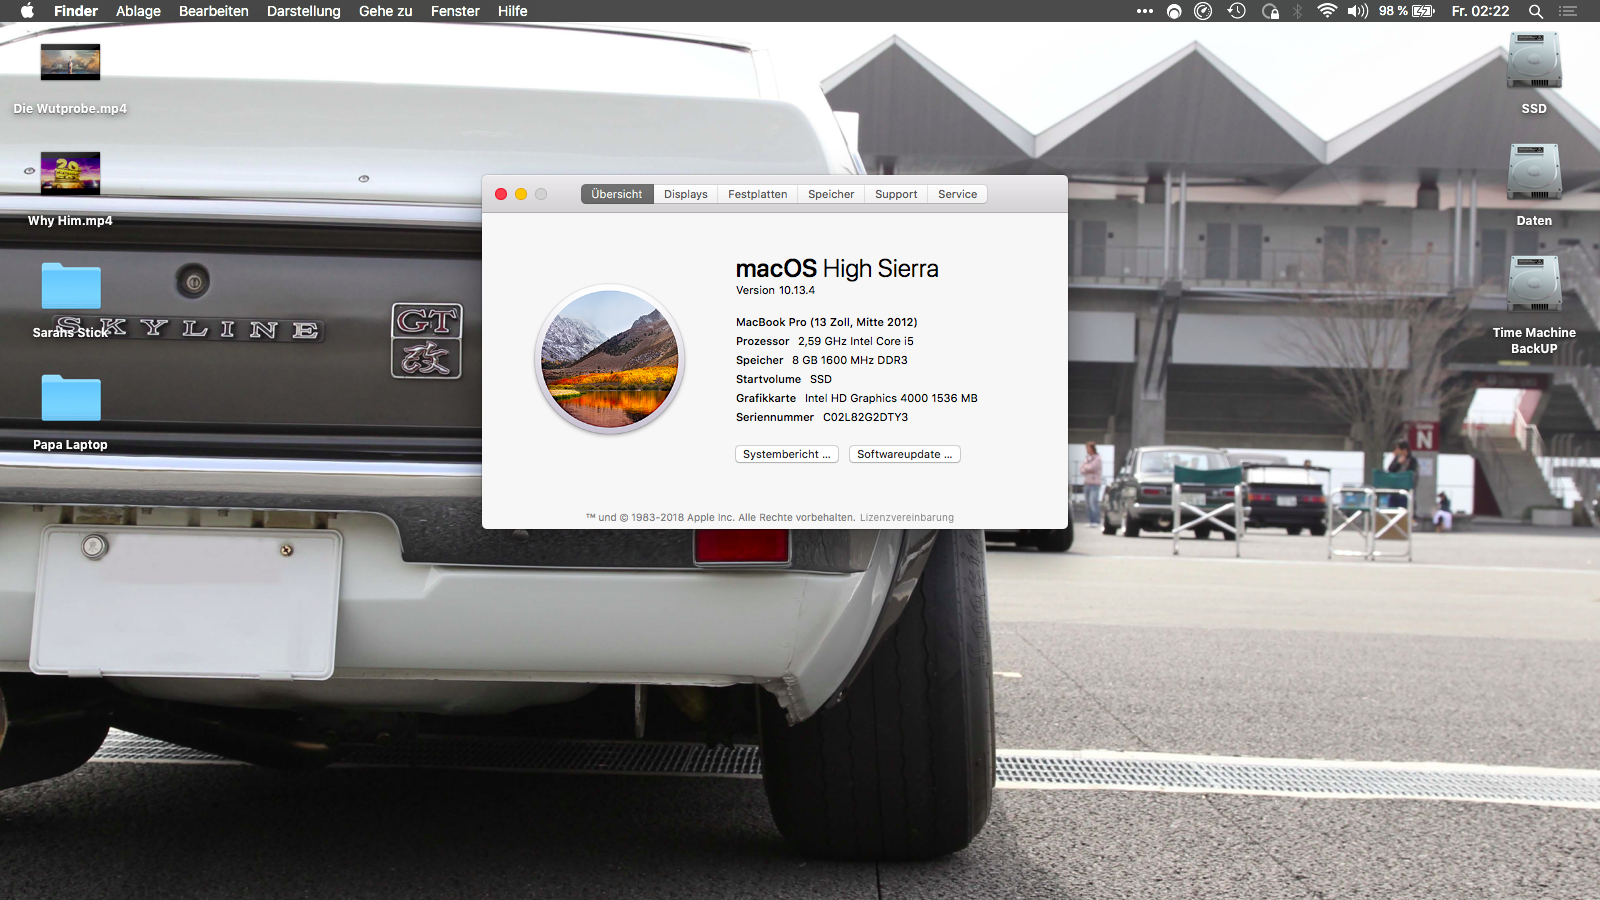Open the Finder menu
This screenshot has height=900, width=1600.
[x=76, y=11]
